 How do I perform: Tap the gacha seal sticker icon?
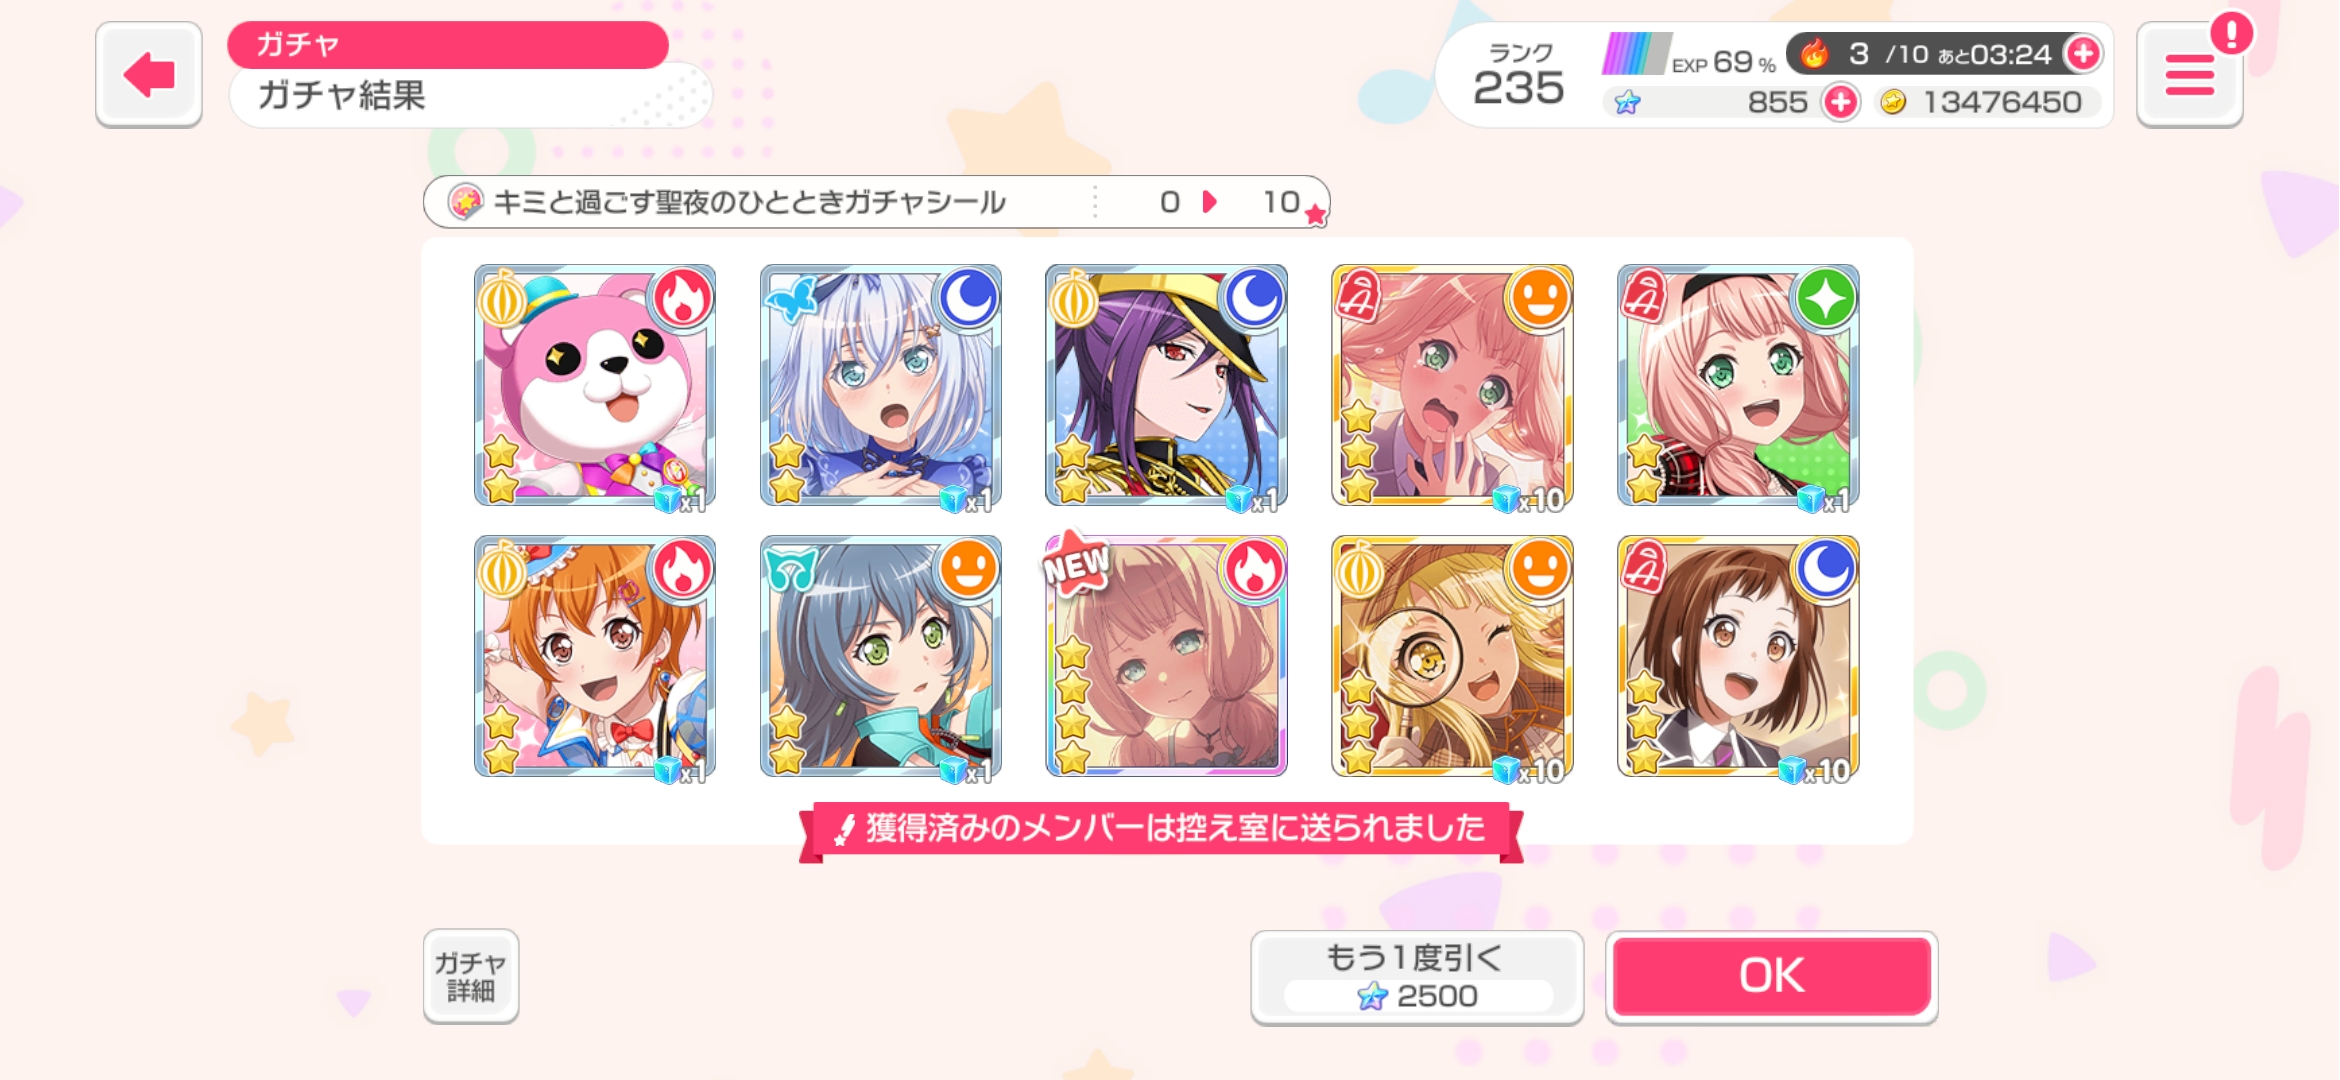point(465,202)
